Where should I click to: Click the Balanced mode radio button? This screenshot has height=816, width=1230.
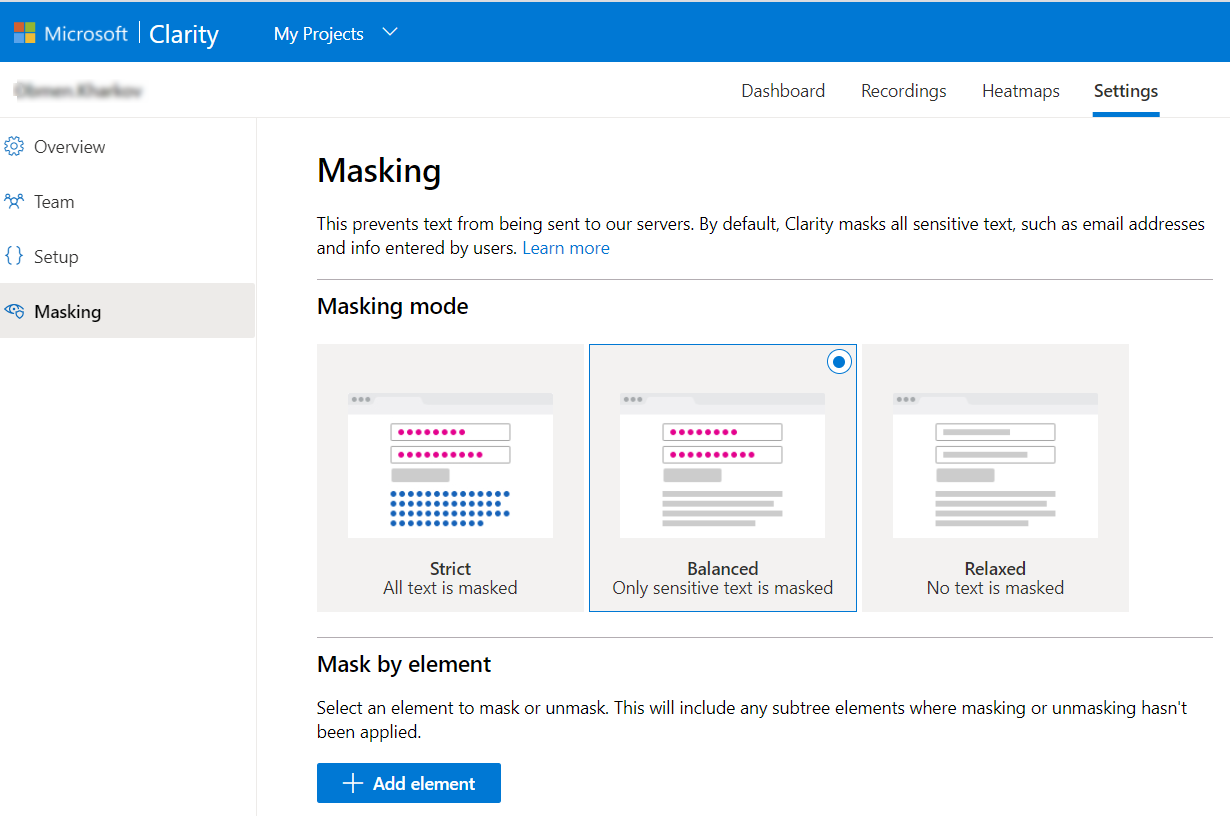[839, 362]
